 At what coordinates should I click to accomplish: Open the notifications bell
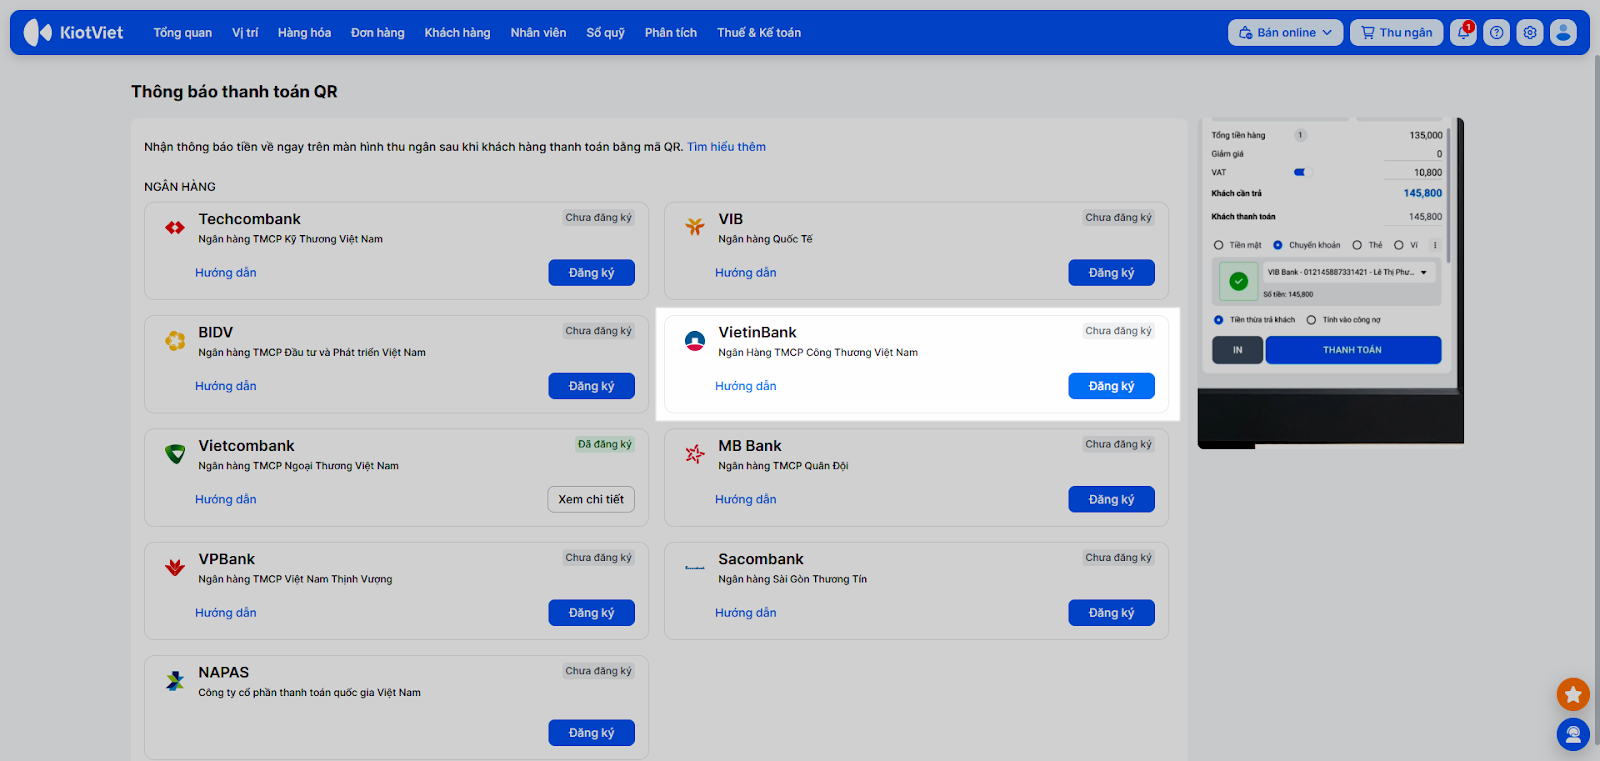click(1463, 33)
